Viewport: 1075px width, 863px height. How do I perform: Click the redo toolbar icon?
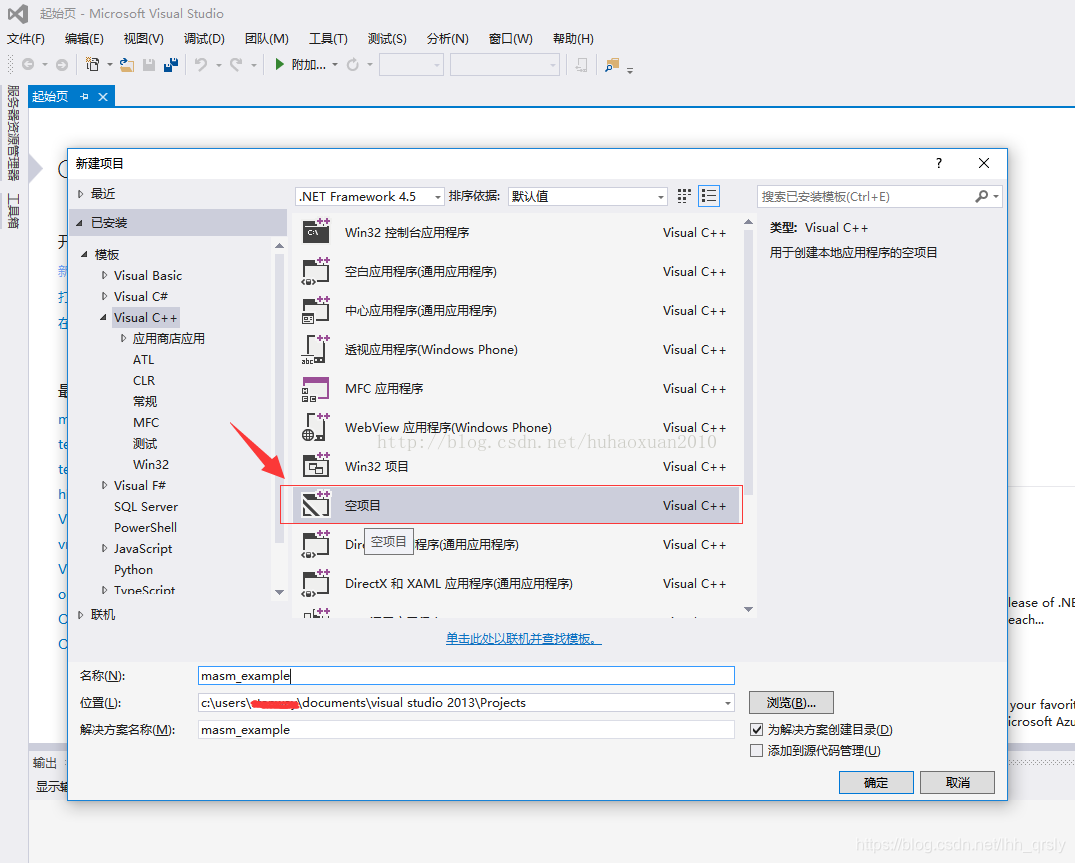(236, 64)
